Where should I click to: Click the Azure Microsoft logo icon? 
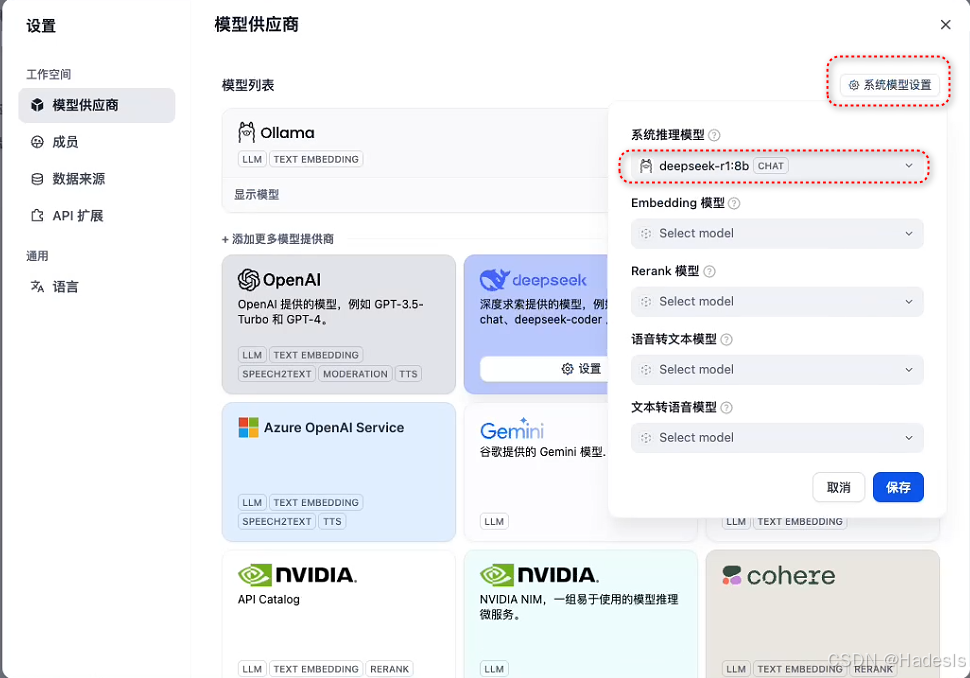click(x=249, y=427)
